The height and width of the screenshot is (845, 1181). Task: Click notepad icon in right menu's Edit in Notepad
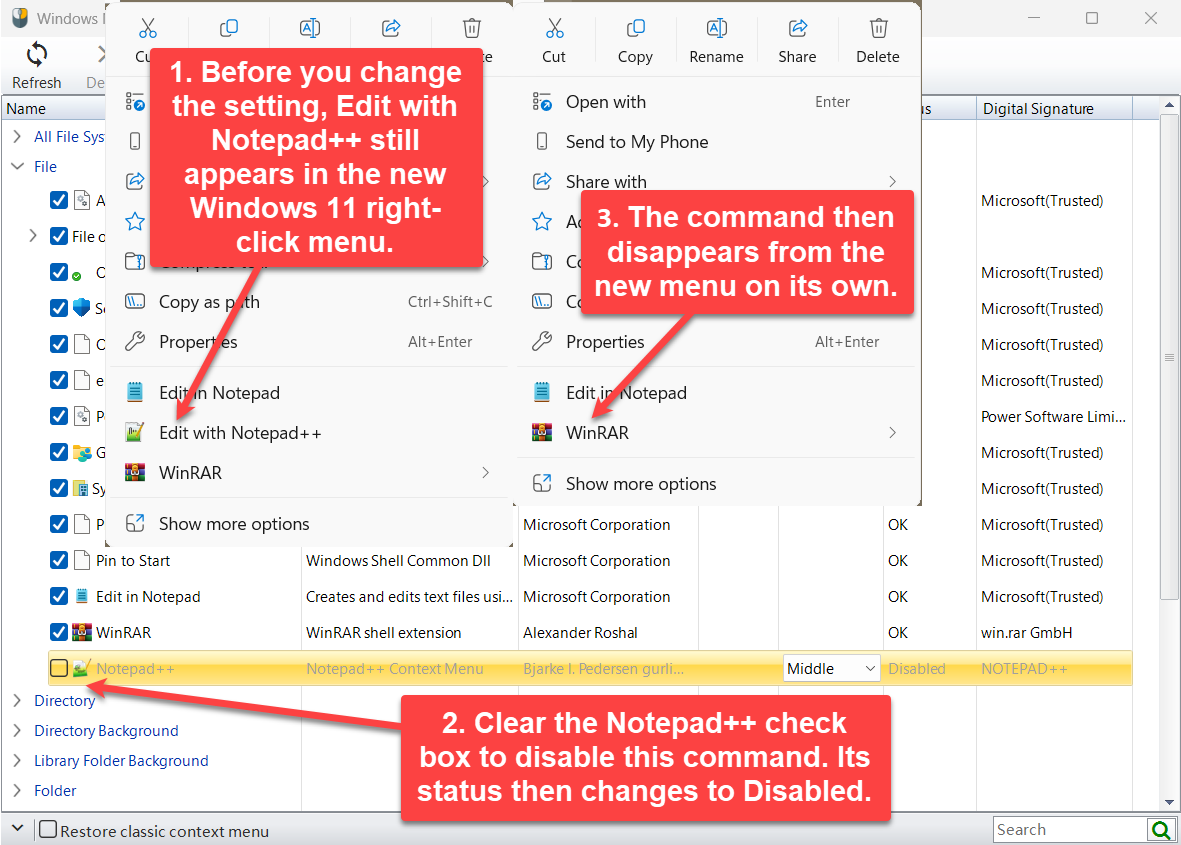point(542,392)
